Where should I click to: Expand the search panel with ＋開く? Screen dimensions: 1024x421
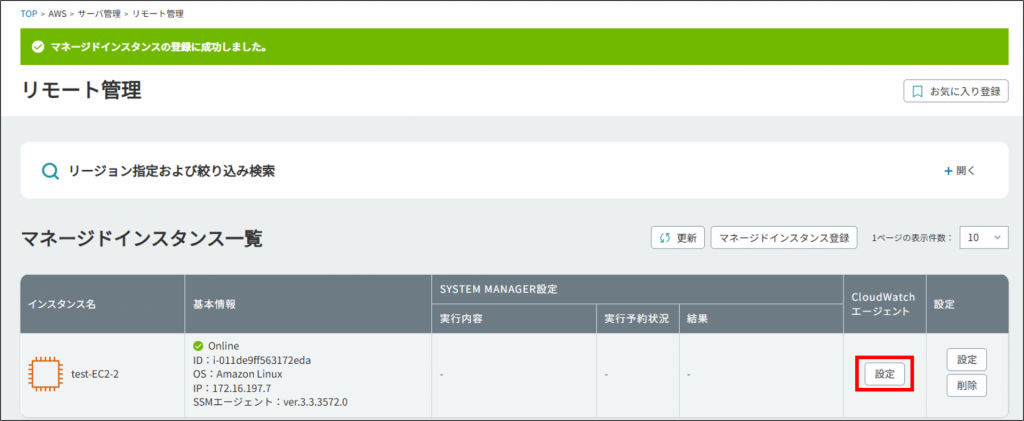pyautogui.click(x=959, y=171)
